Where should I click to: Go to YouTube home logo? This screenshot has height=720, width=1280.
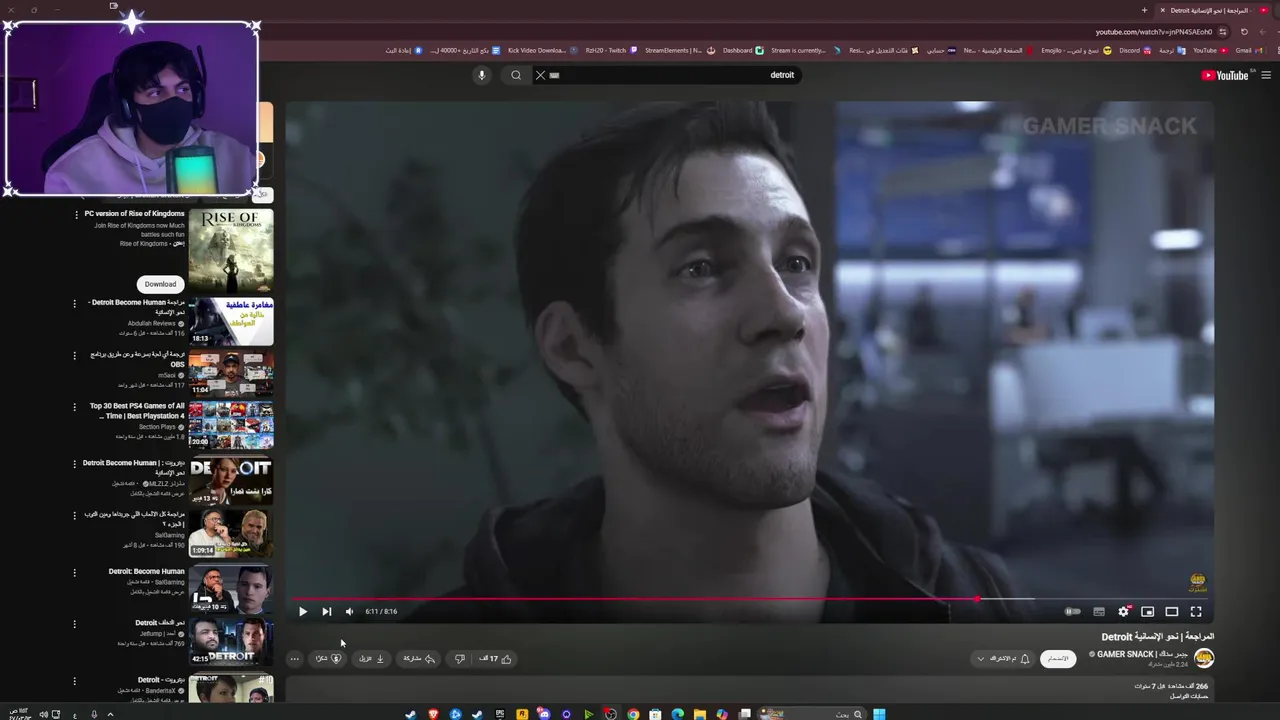[x=1225, y=75]
